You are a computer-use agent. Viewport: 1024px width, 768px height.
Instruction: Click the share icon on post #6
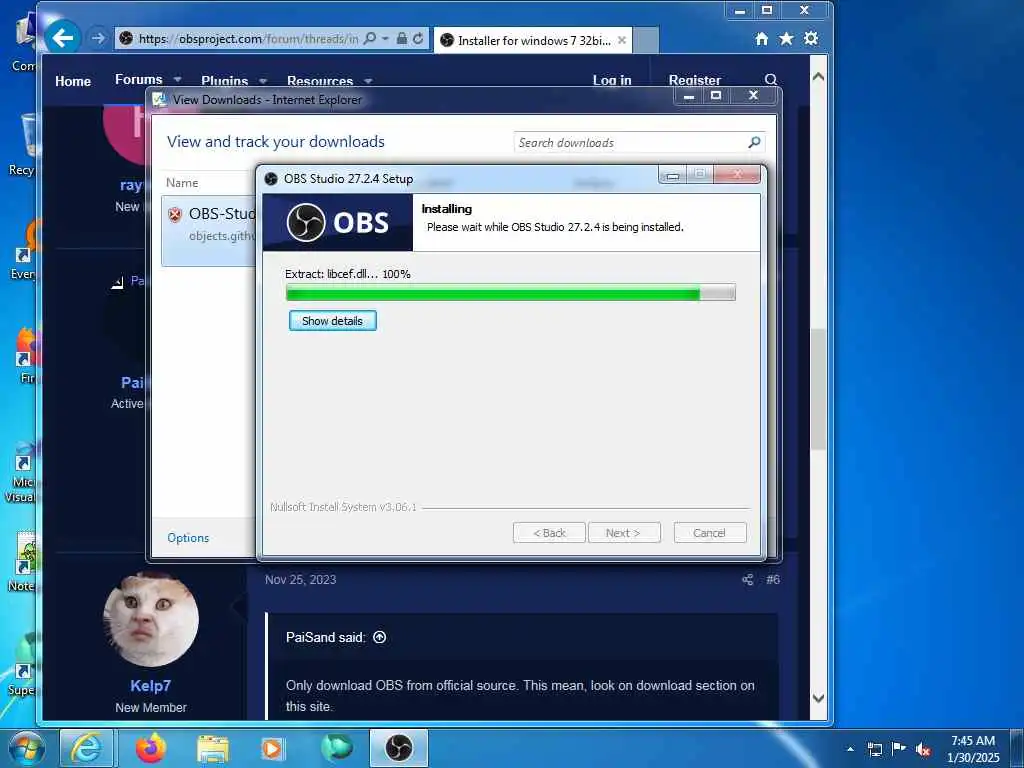748,579
